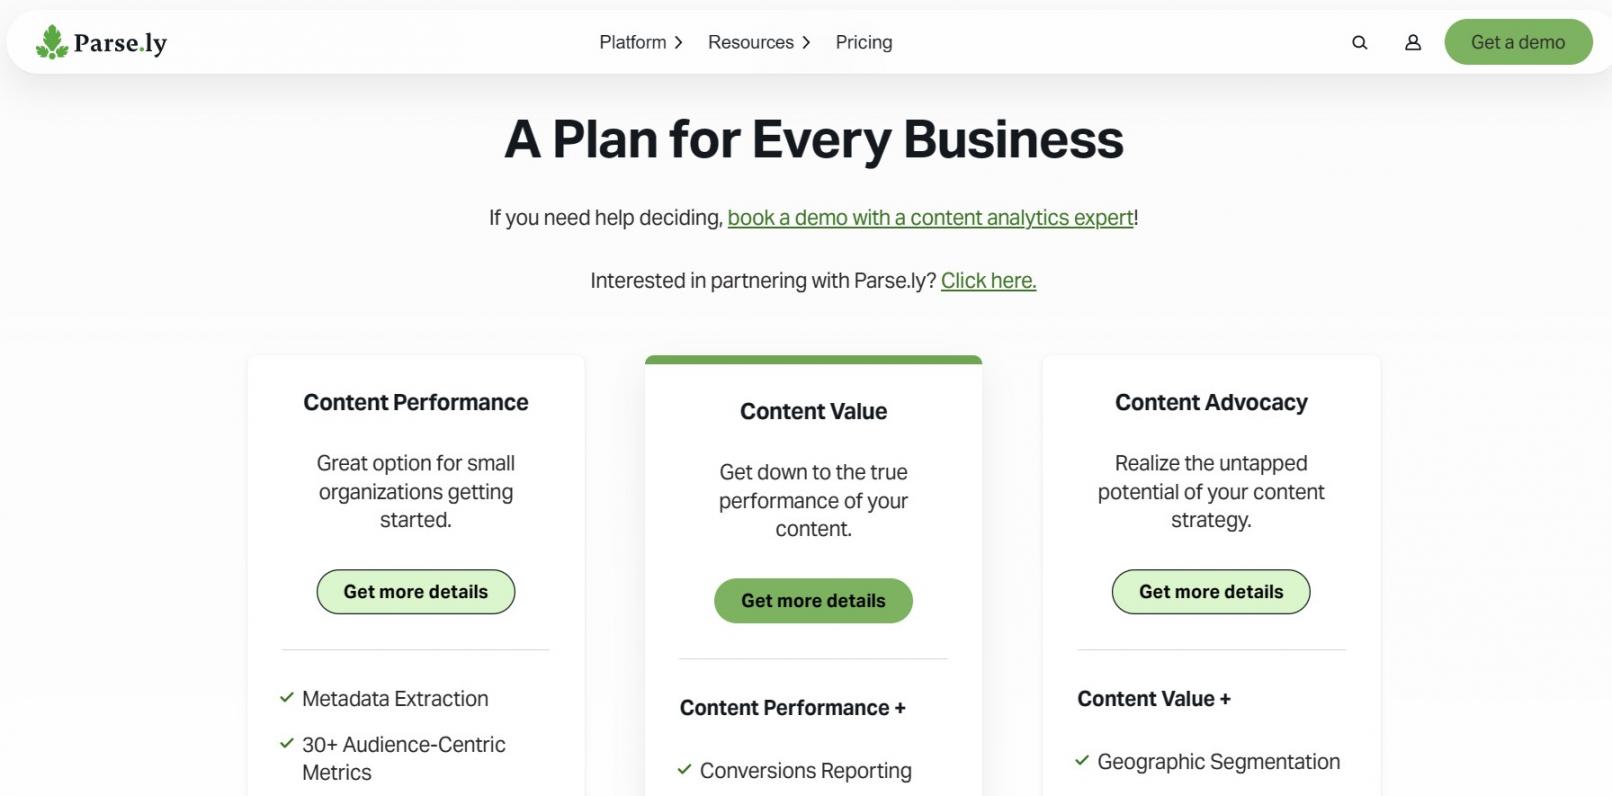1612x796 pixels.
Task: Open the partnering Click here link
Action: point(988,281)
